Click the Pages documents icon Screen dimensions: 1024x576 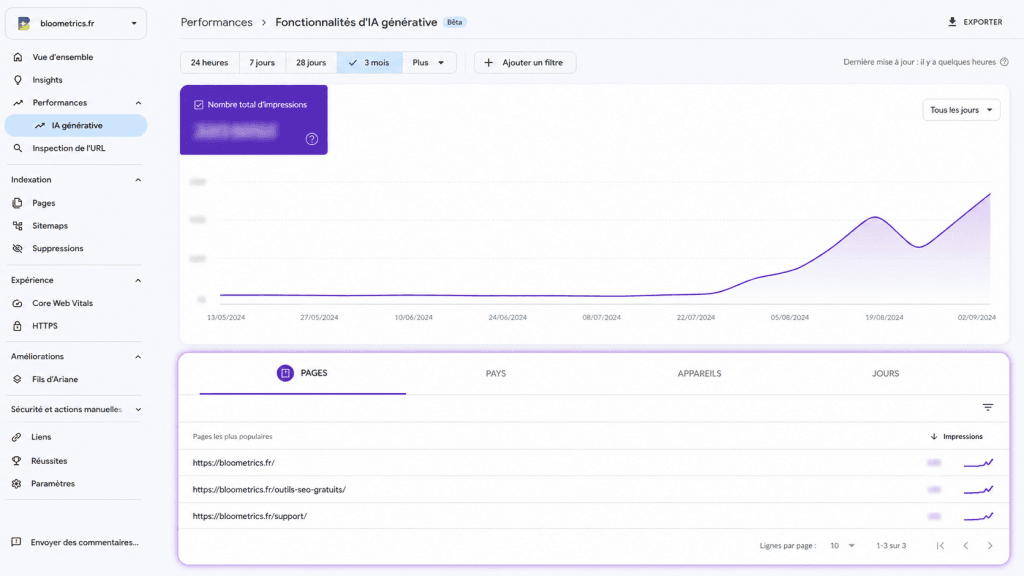18,203
